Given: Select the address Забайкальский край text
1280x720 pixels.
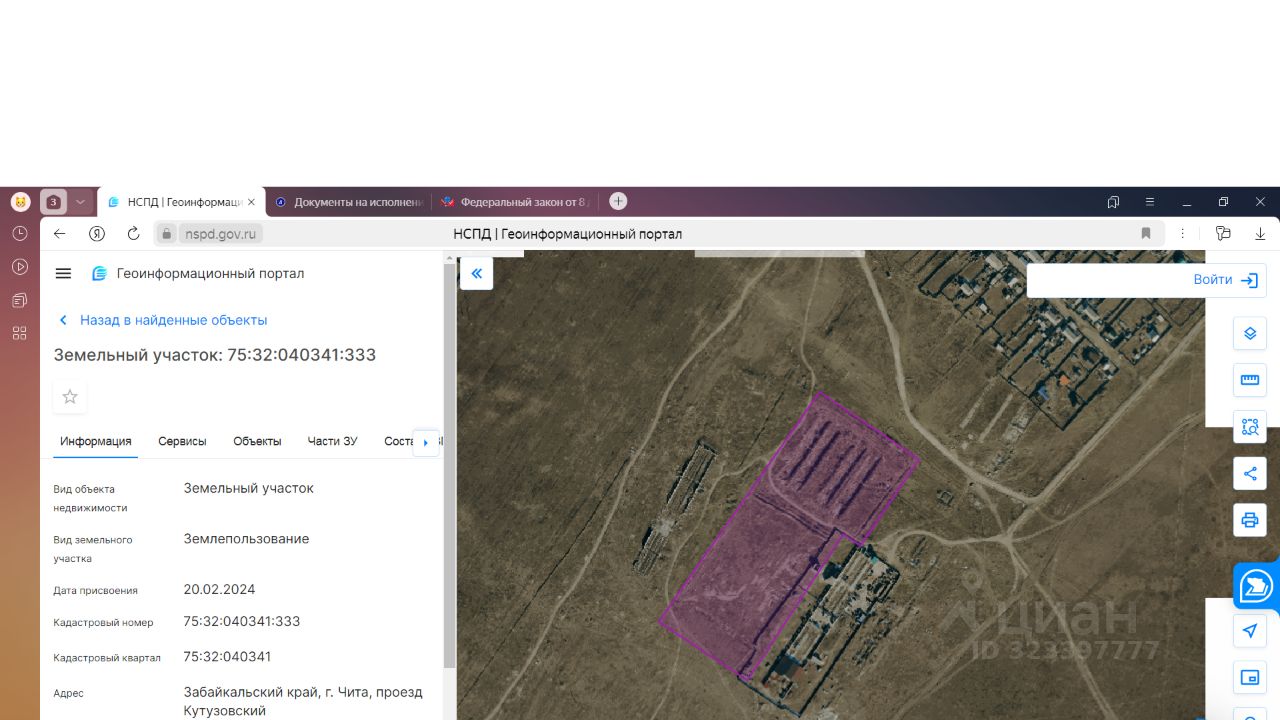Looking at the screenshot, I should pos(303,701).
